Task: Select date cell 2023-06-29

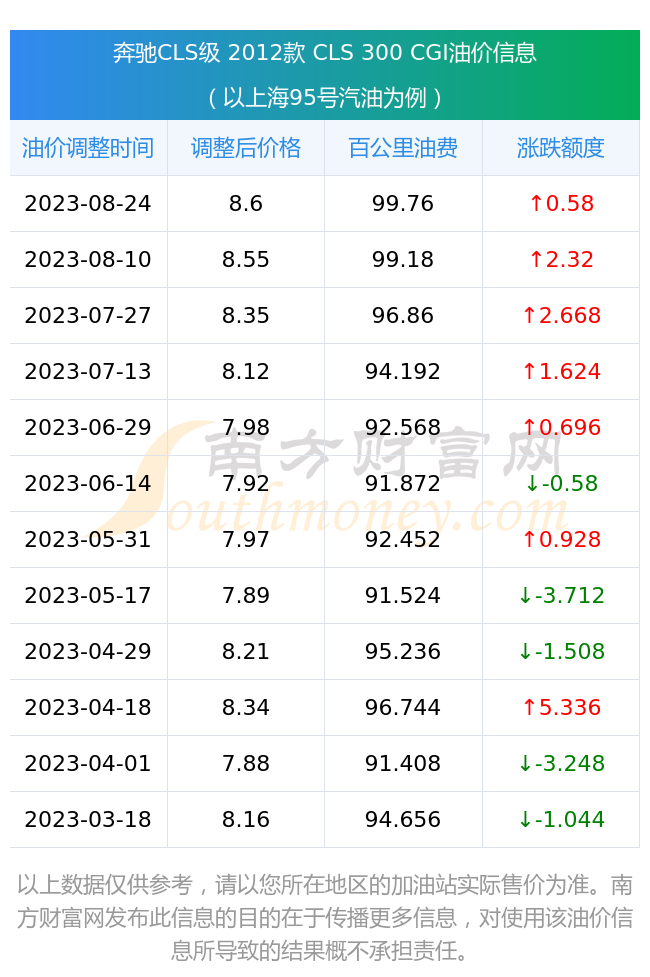Action: click(88, 427)
